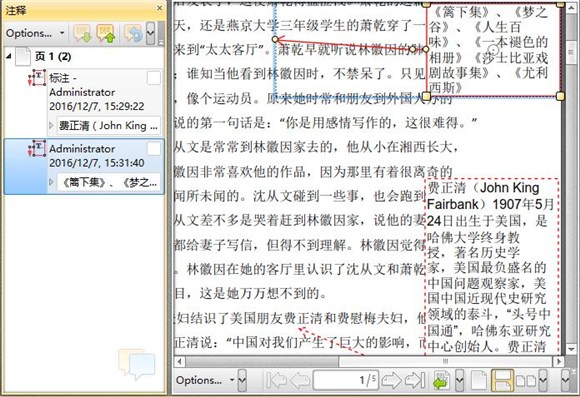580x397 pixels.
Task: Tick checkbox of the 15:31:40 comment
Action: point(154,149)
